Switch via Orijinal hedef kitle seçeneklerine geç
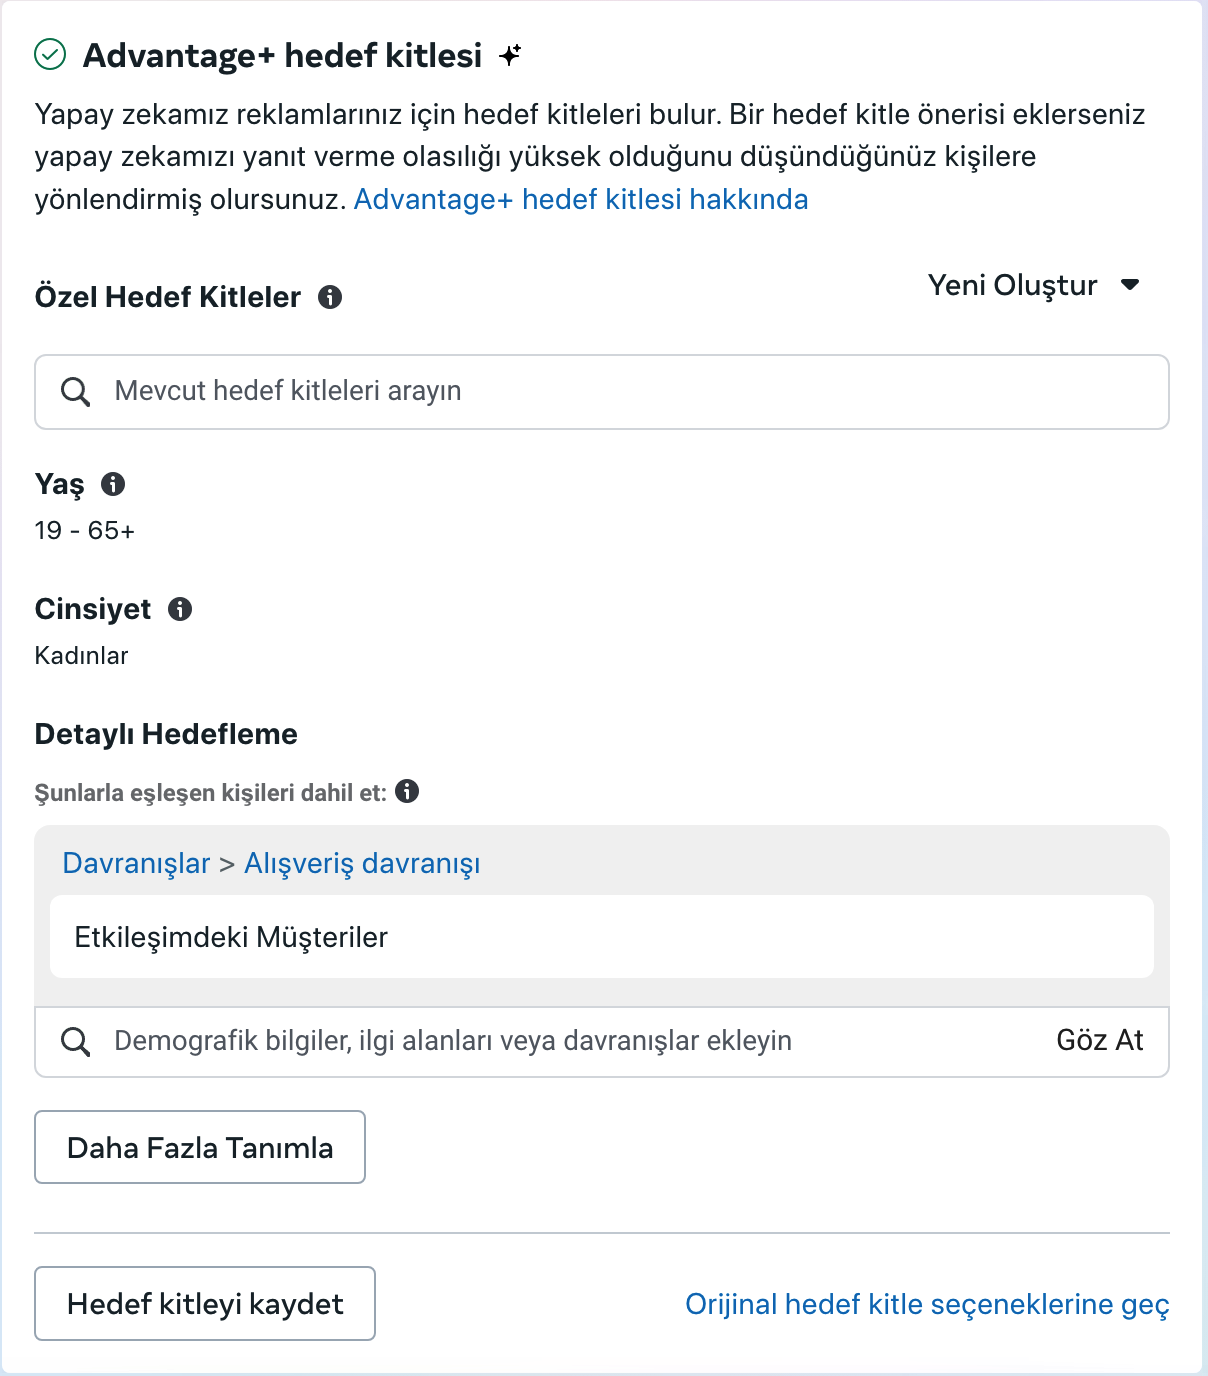Viewport: 1208px width, 1376px height. tap(927, 1304)
